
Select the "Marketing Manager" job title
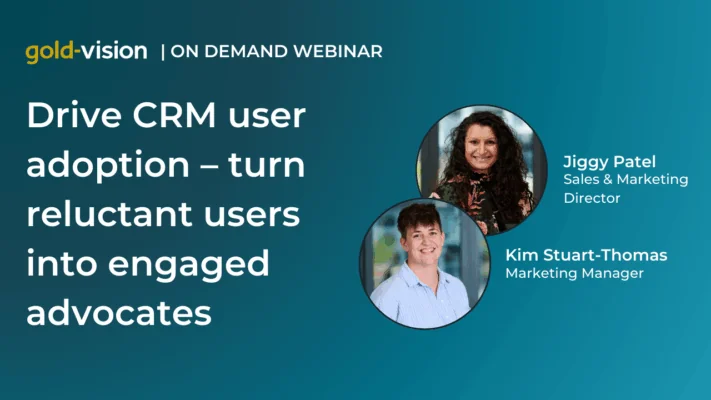[571, 273]
